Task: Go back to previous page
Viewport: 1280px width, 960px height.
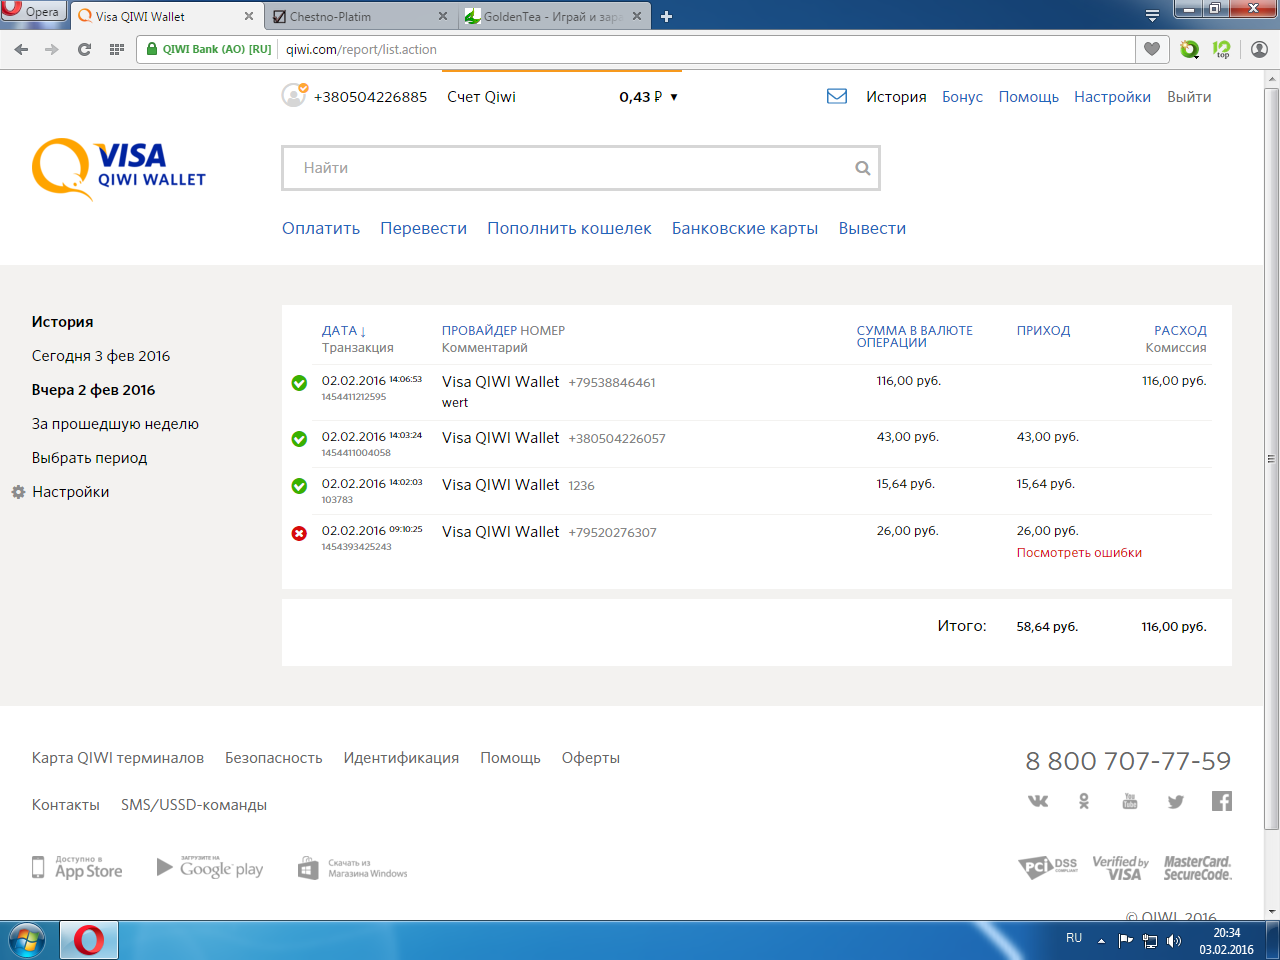Action: point(21,49)
